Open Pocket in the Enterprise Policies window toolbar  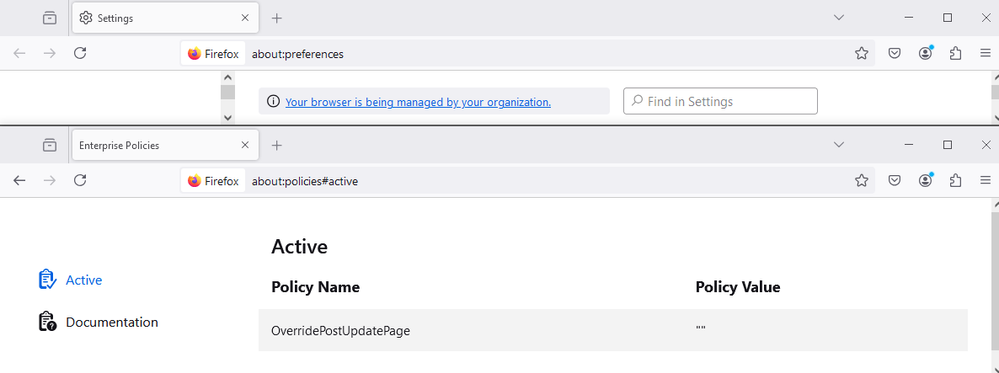pyautogui.click(x=895, y=181)
